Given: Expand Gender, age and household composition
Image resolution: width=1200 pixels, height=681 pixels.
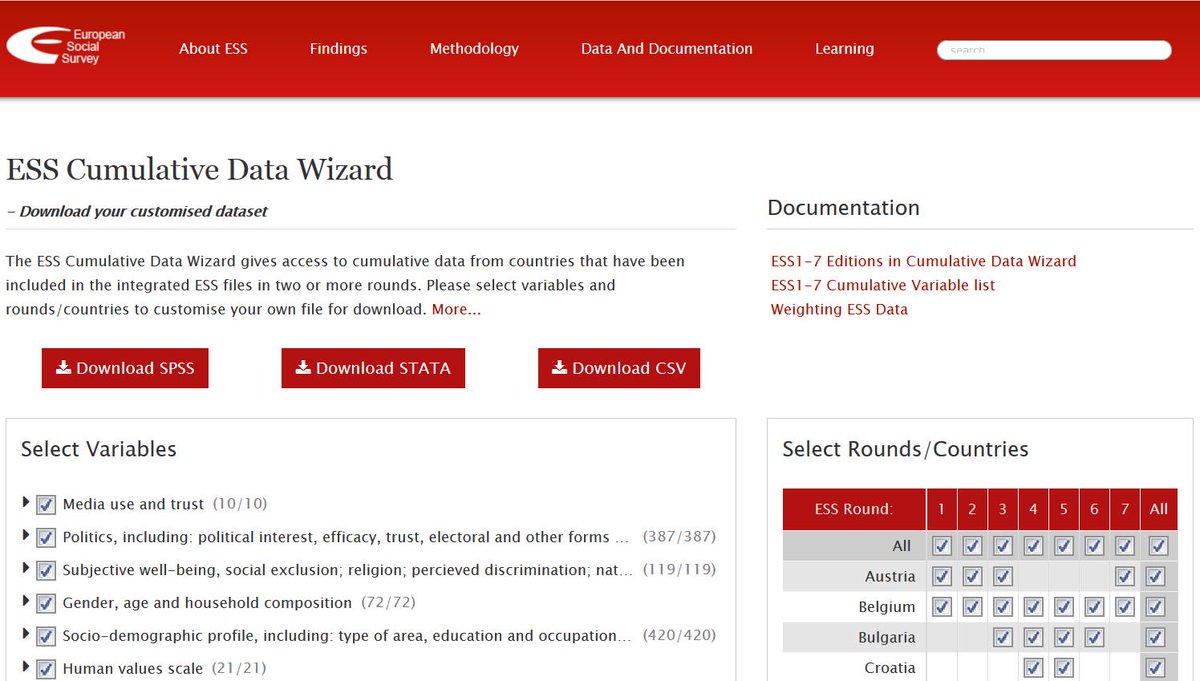Looking at the screenshot, I should coord(26,602).
